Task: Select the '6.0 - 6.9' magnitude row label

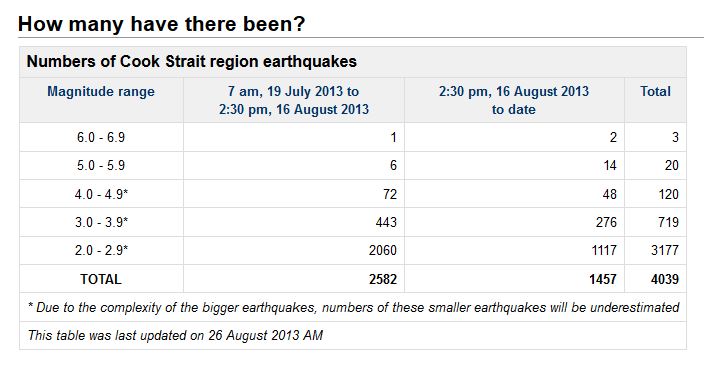Action: point(101,137)
